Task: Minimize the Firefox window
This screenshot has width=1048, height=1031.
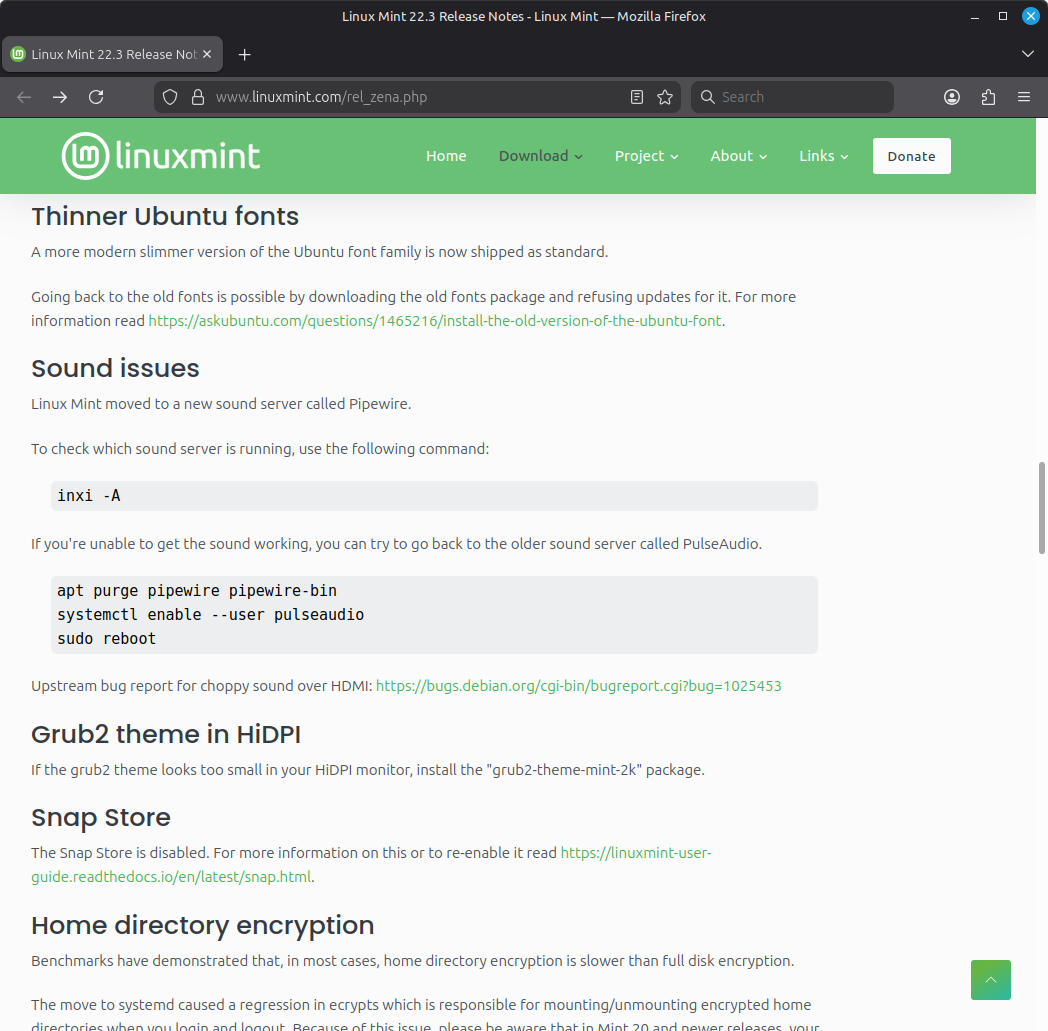Action: 974,17
